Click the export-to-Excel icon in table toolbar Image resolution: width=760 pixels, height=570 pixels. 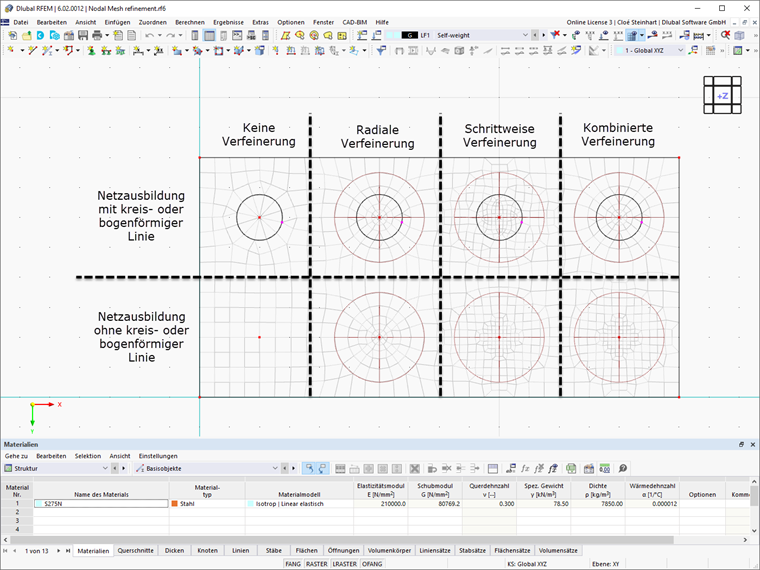tap(571, 468)
